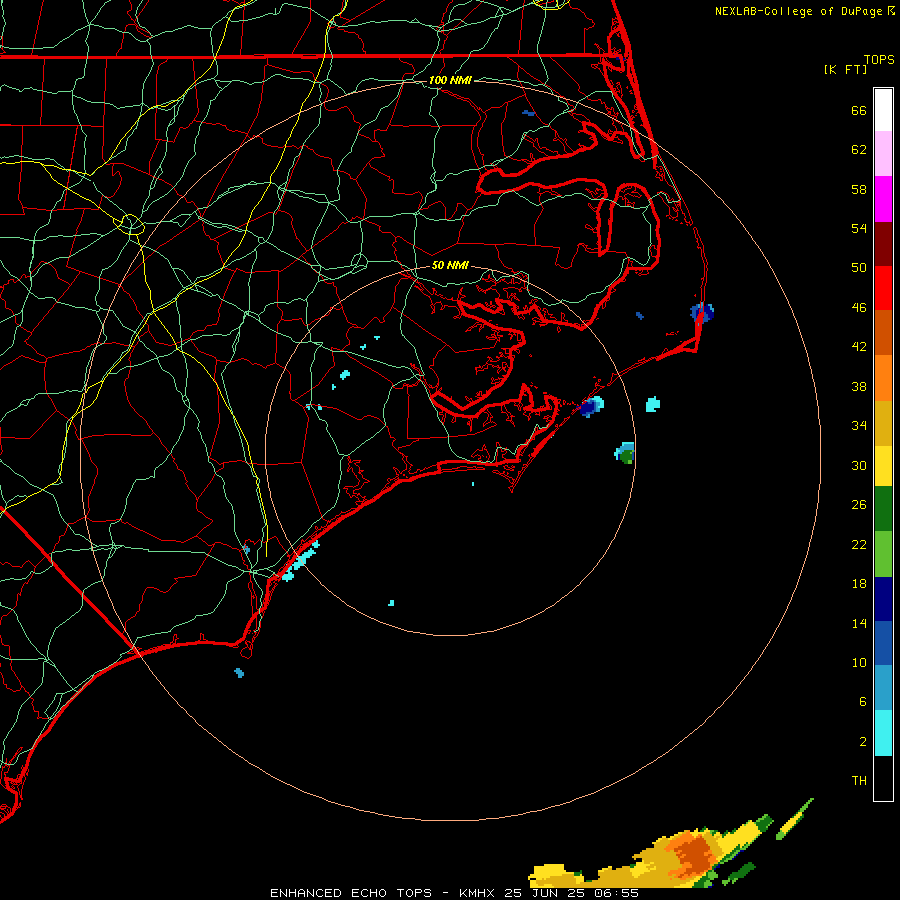This screenshot has height=900, width=900.
Task: Click the '2' legend value
Action: 863,742
